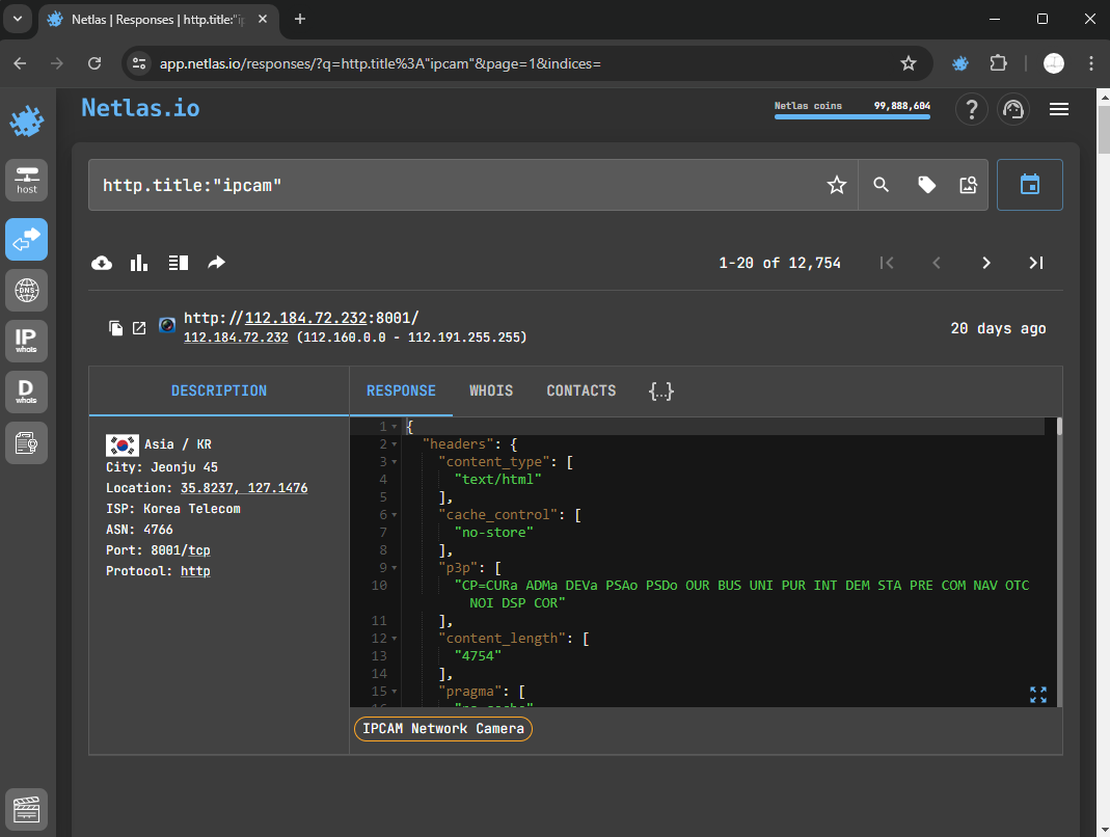The image size is (1110, 837).
Task: Open domain whois sidebar icon
Action: point(26,391)
